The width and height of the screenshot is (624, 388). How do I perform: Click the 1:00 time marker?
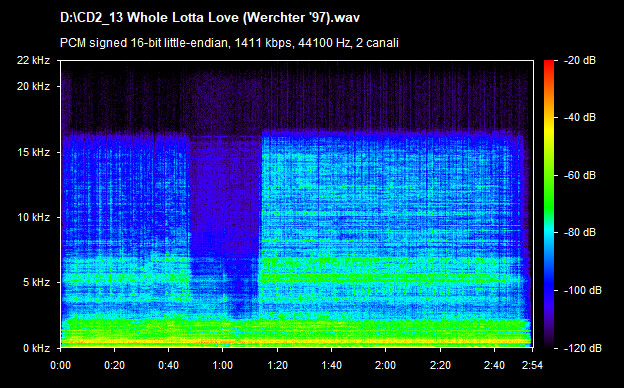coord(222,365)
